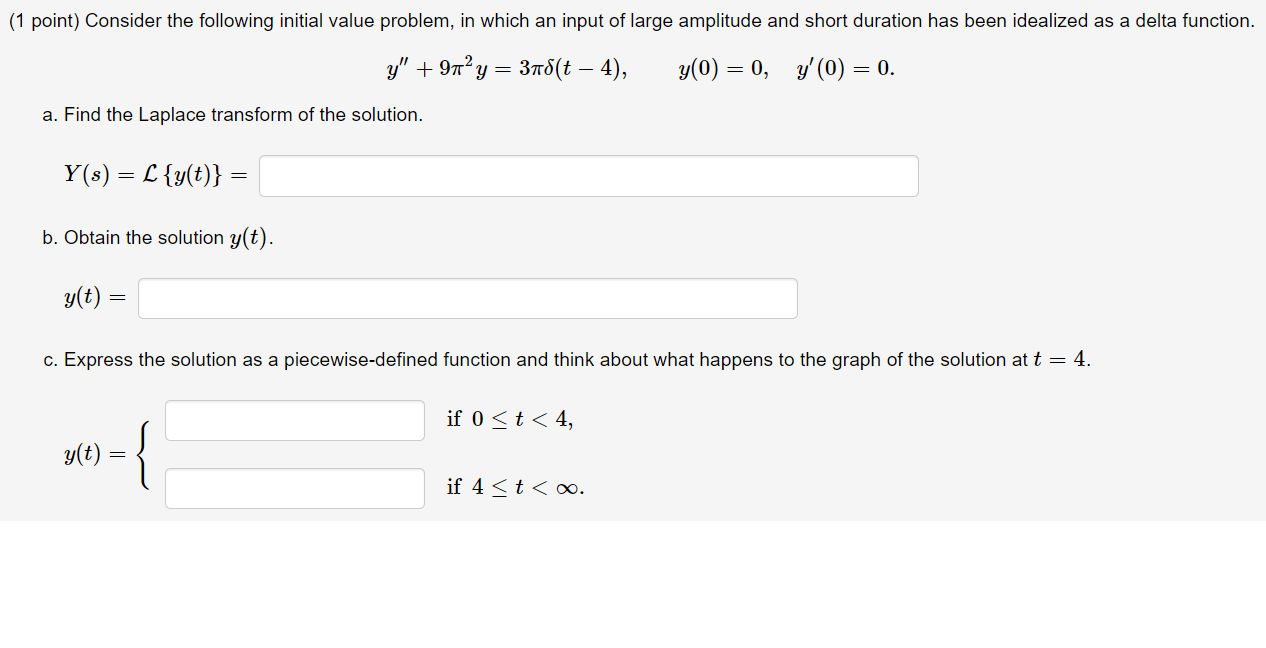Click the y'' + 9π²y differential equation
The image size is (1266, 648).
447,69
